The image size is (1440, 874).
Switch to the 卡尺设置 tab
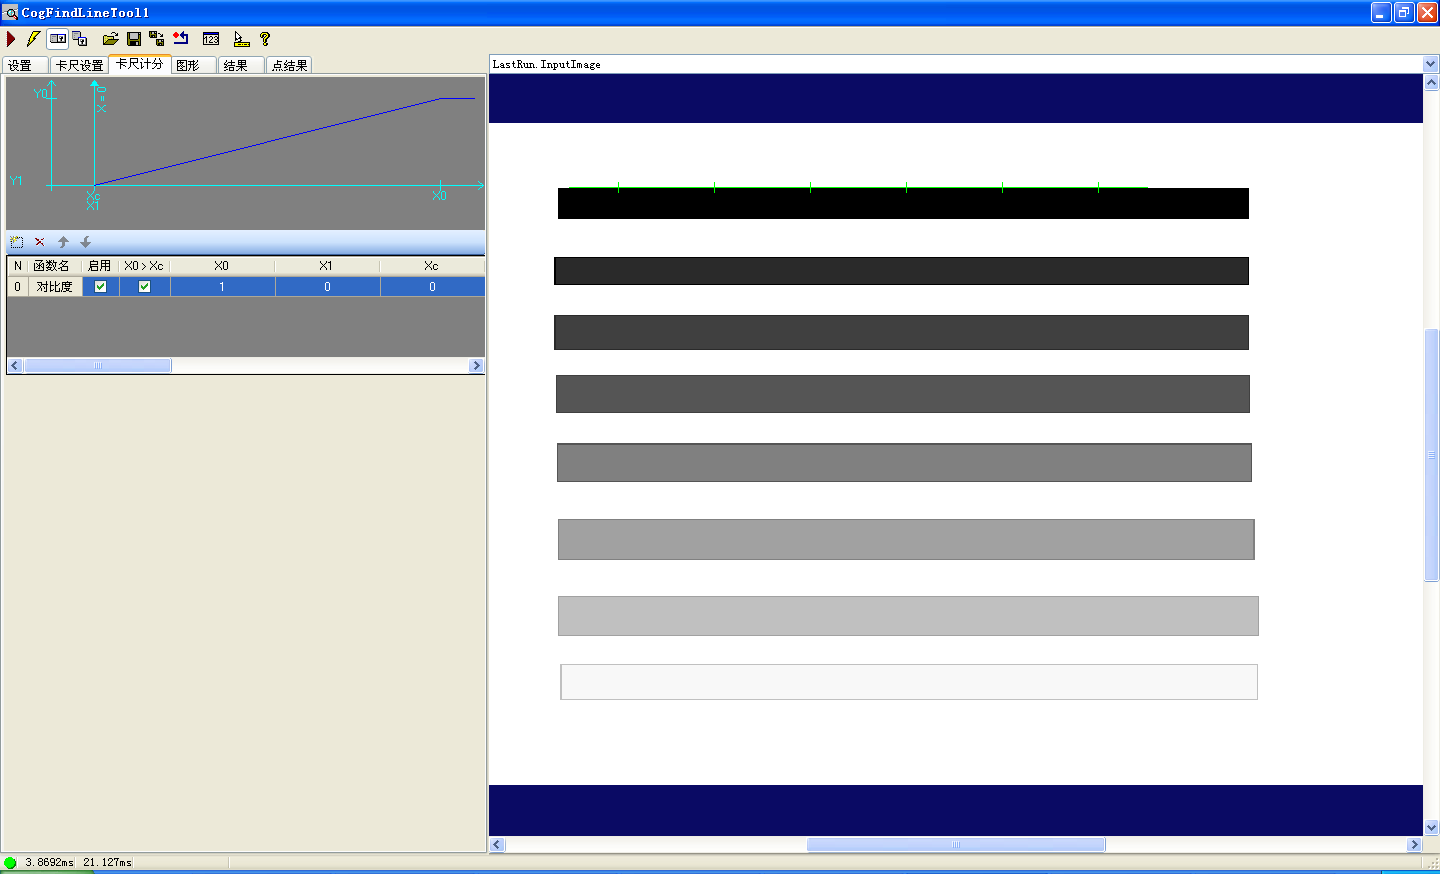point(80,65)
